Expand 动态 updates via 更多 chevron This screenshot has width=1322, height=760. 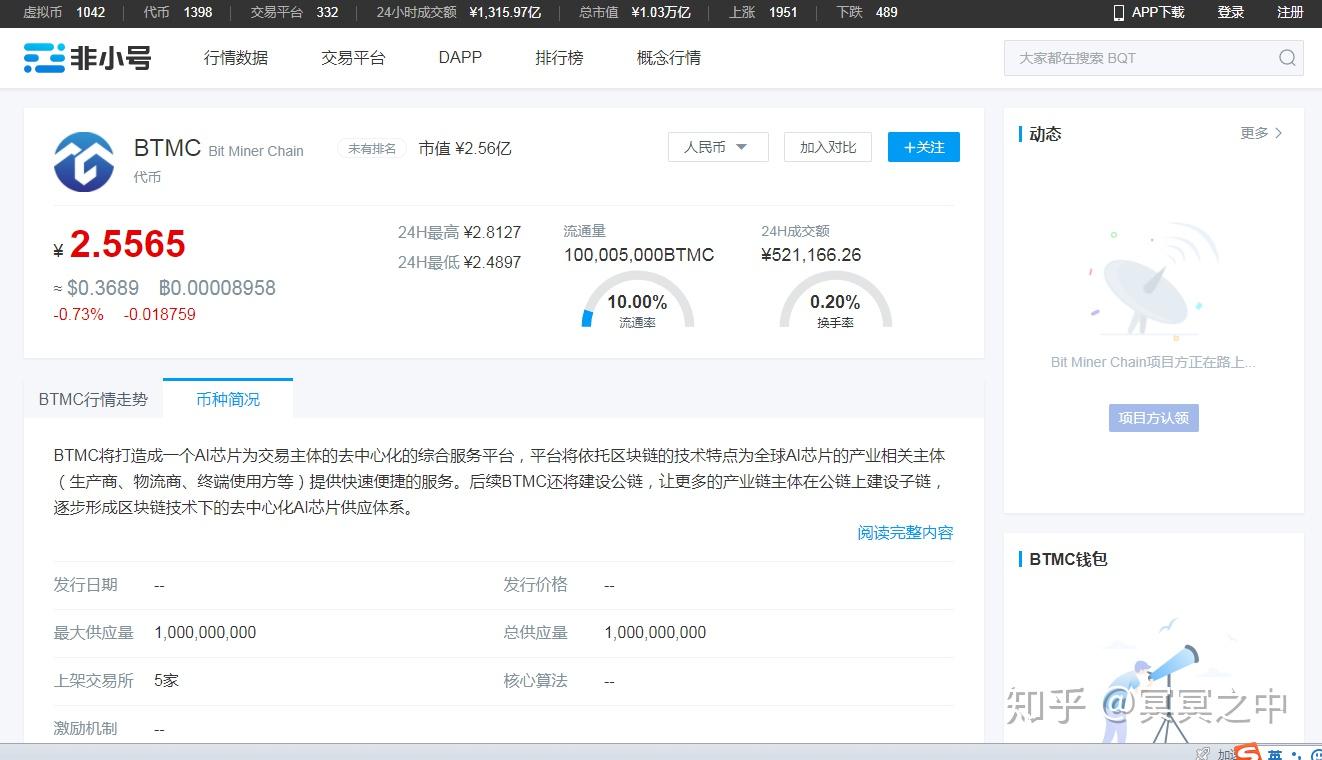(1262, 132)
